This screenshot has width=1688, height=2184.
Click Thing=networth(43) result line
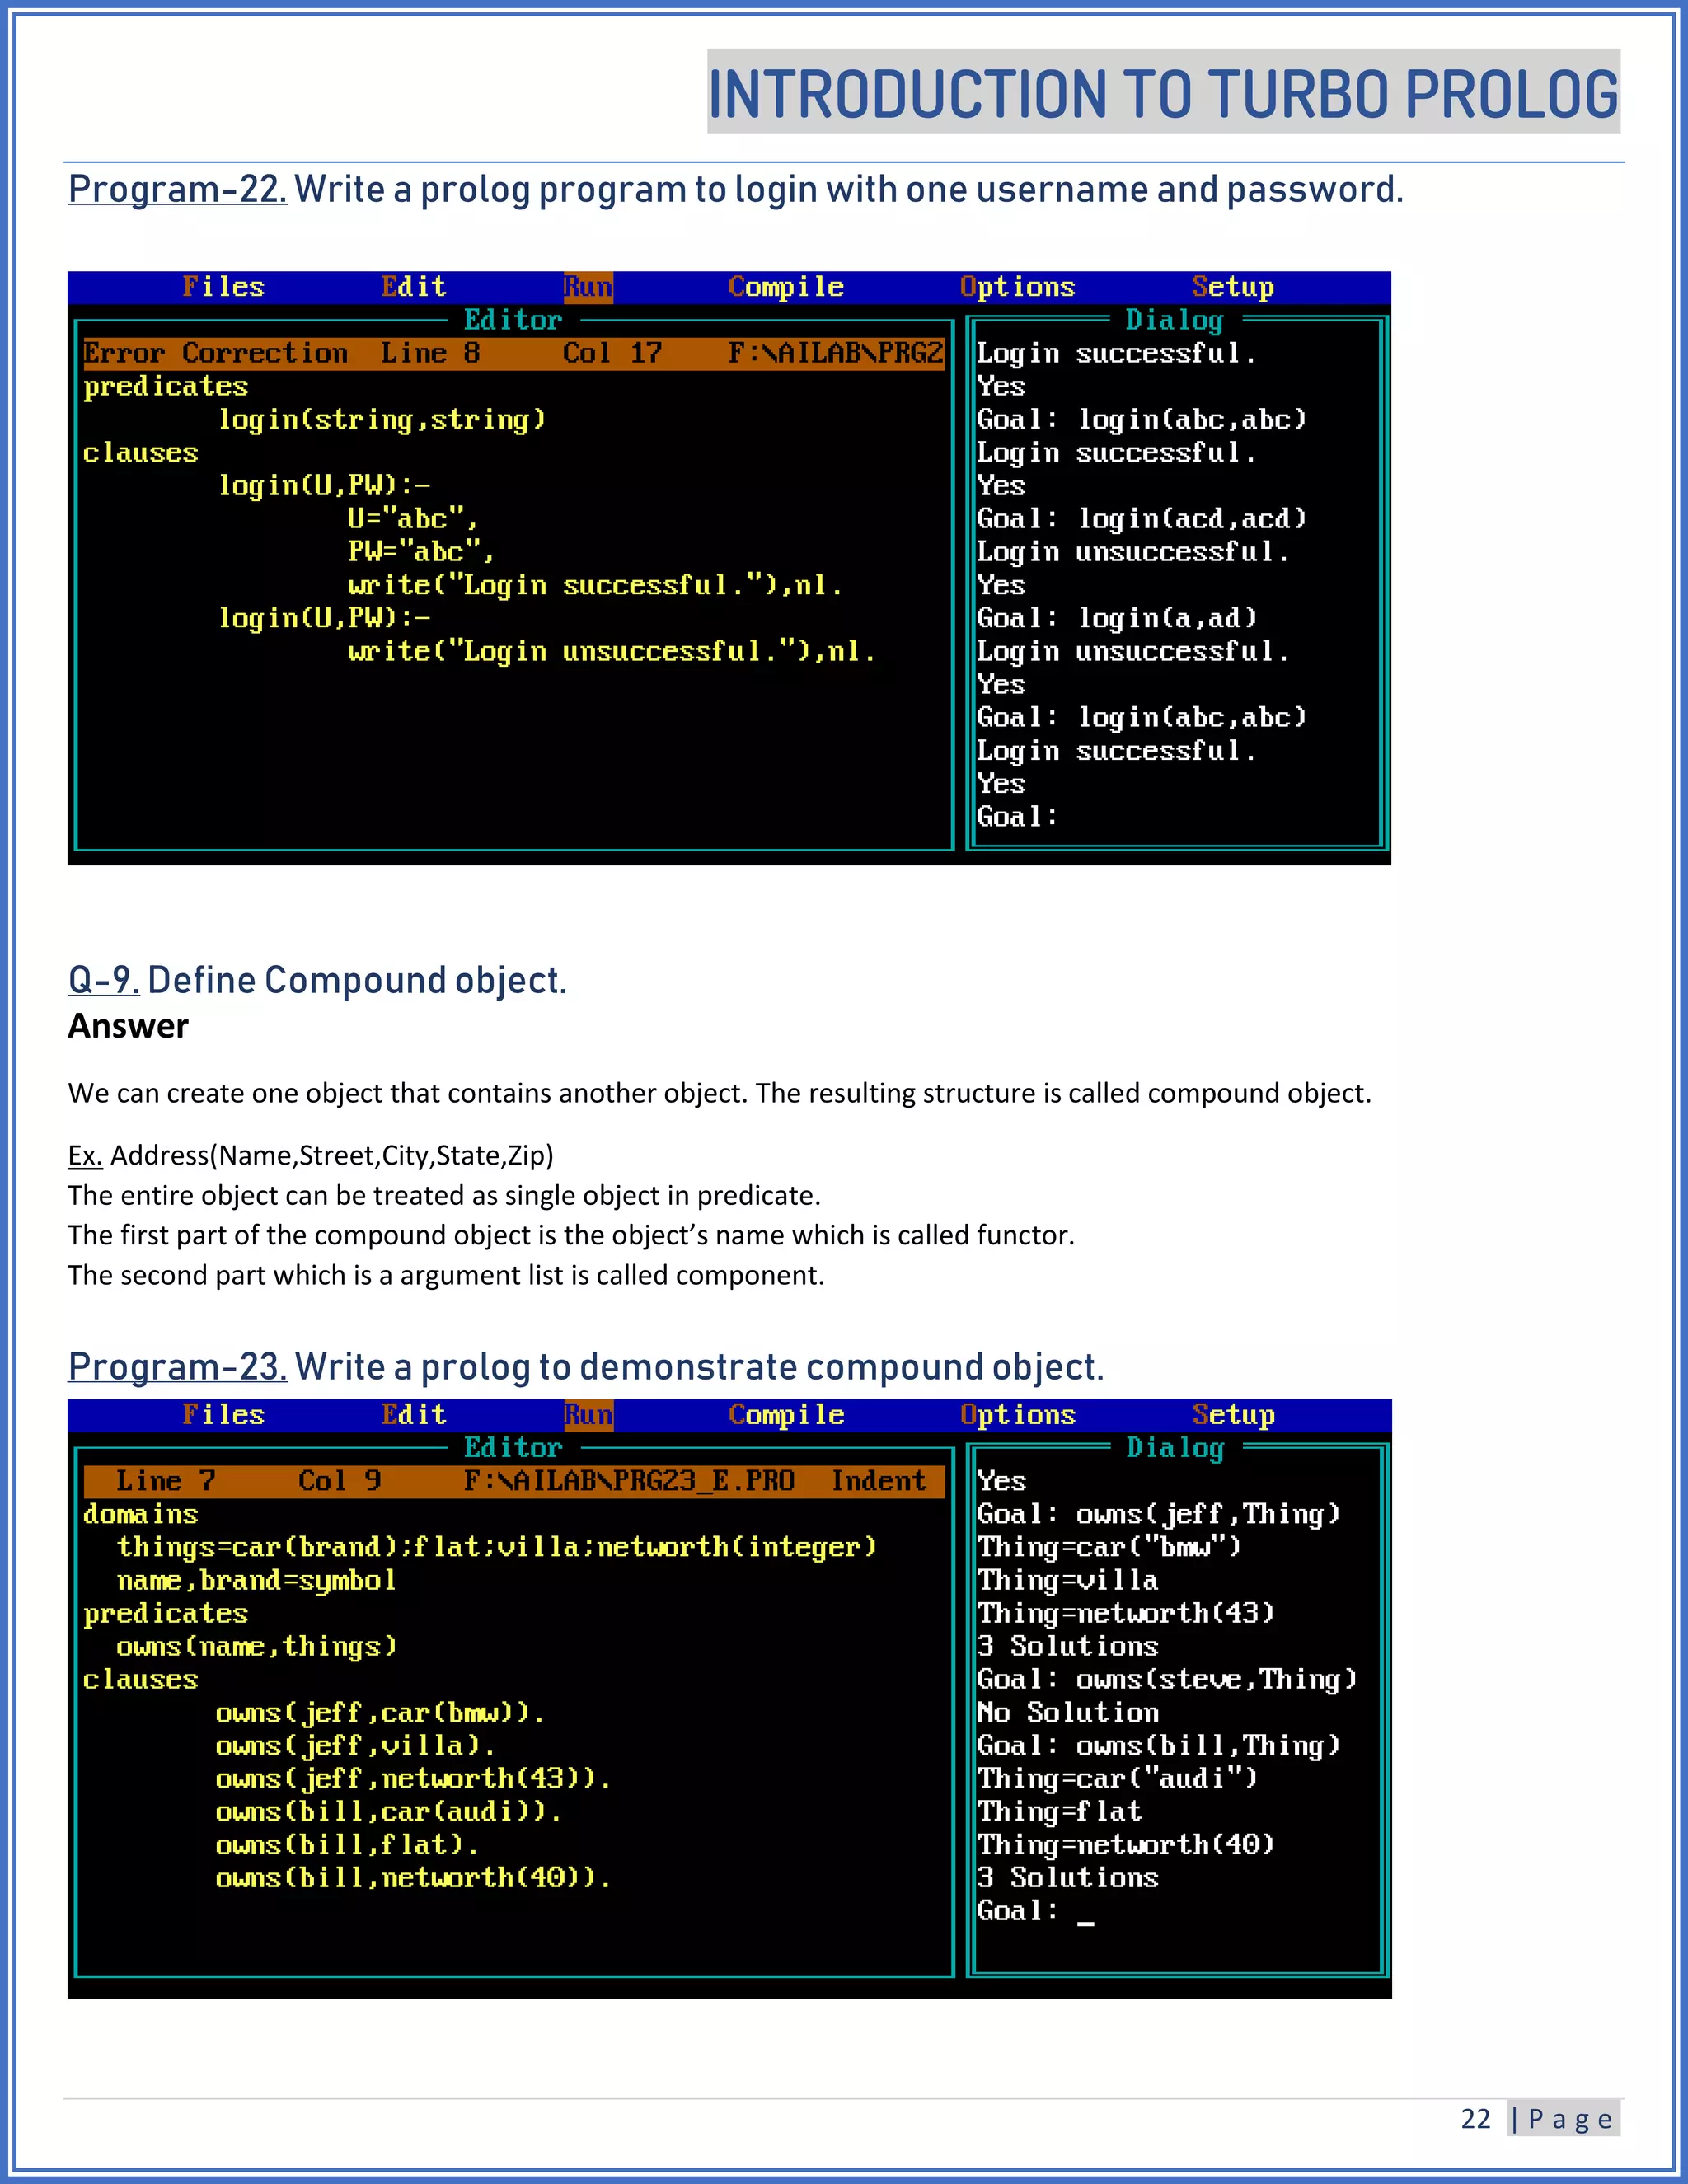pyautogui.click(x=1126, y=1613)
